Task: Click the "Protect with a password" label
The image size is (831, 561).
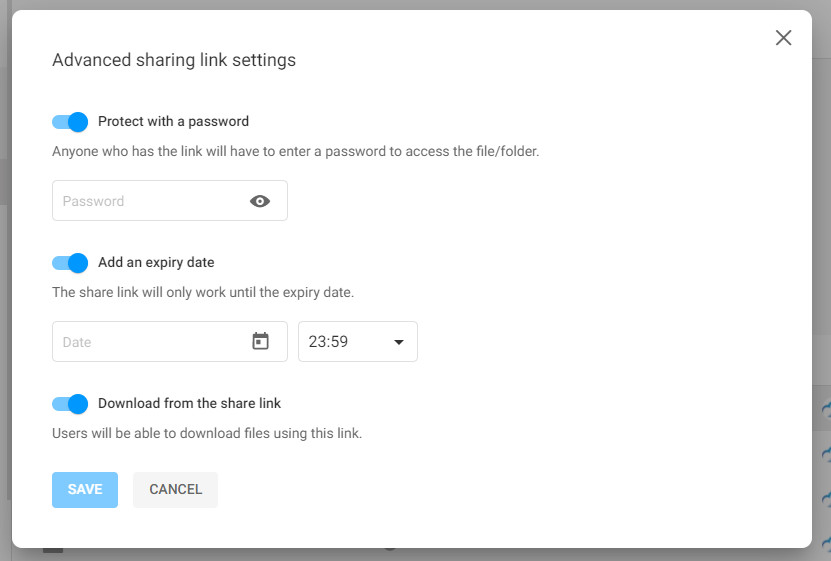Action: click(x=173, y=122)
